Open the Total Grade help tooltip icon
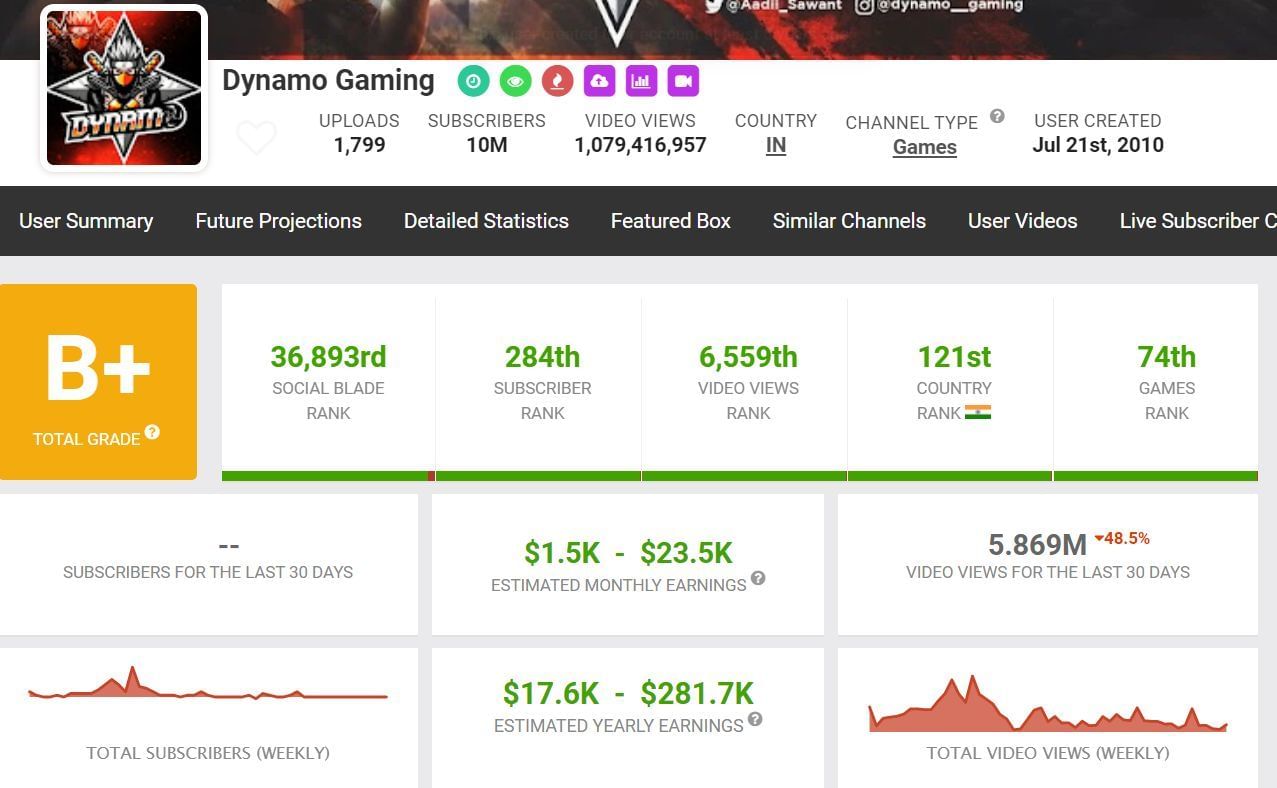 [152, 432]
